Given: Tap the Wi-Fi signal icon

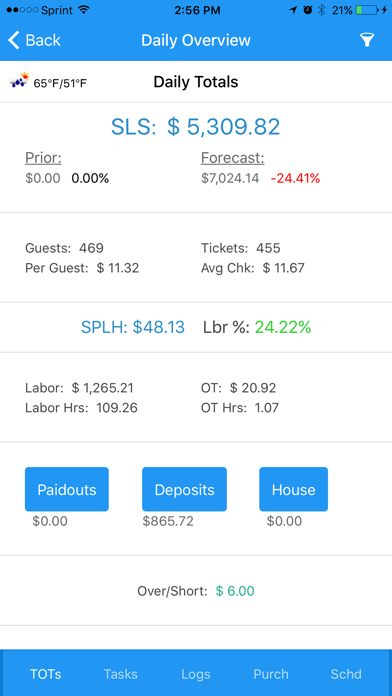Looking at the screenshot, I should (83, 10).
